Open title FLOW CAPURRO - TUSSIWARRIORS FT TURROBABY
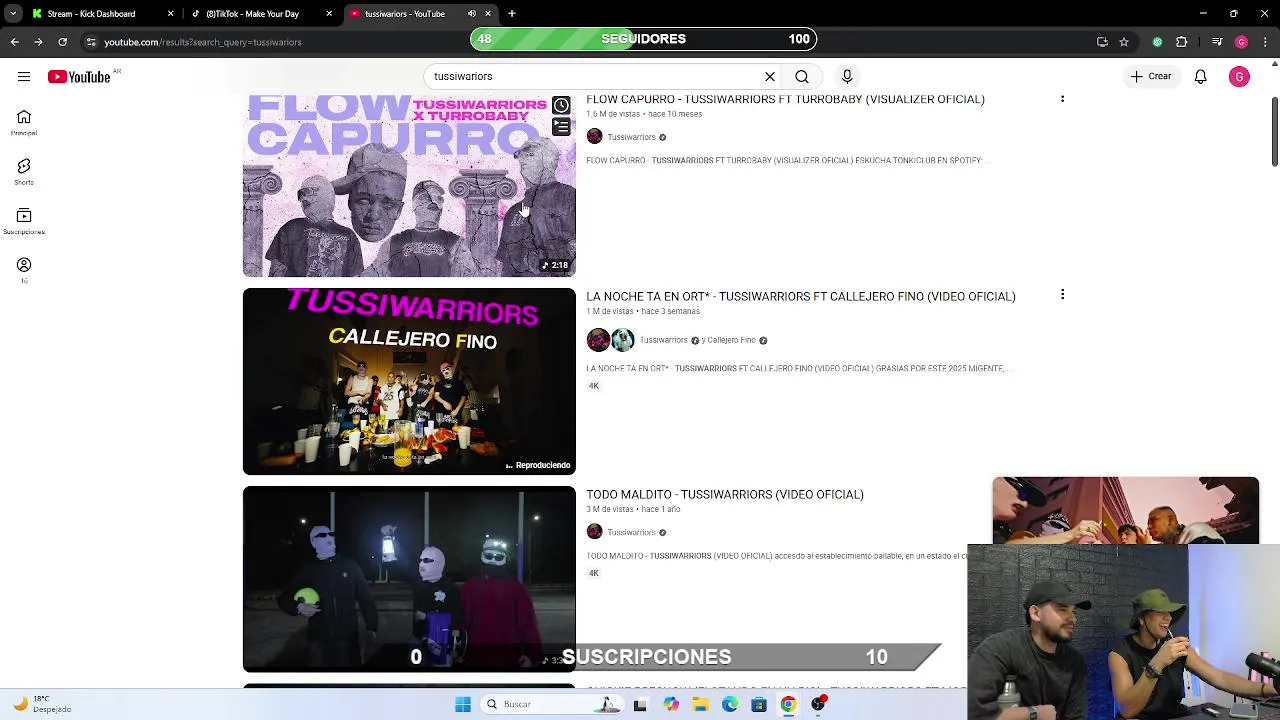Screen dimensions: 1280x720 click(785, 99)
